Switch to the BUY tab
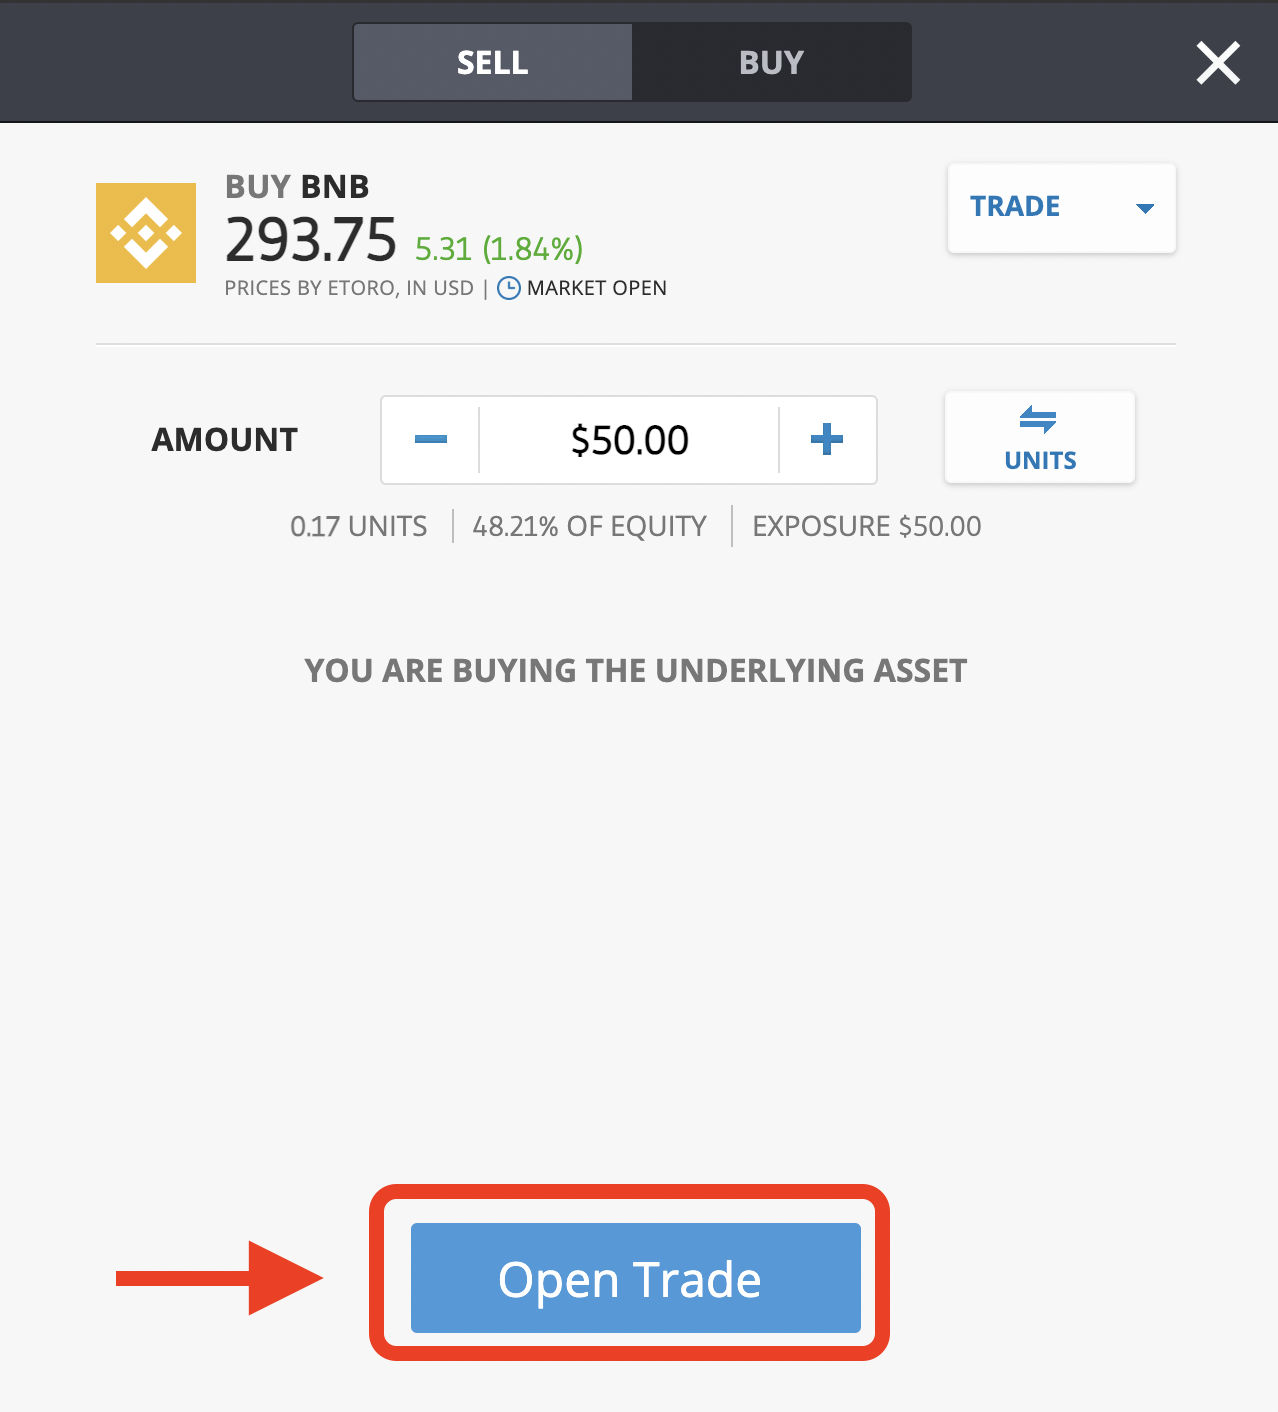The width and height of the screenshot is (1278, 1412). (771, 62)
